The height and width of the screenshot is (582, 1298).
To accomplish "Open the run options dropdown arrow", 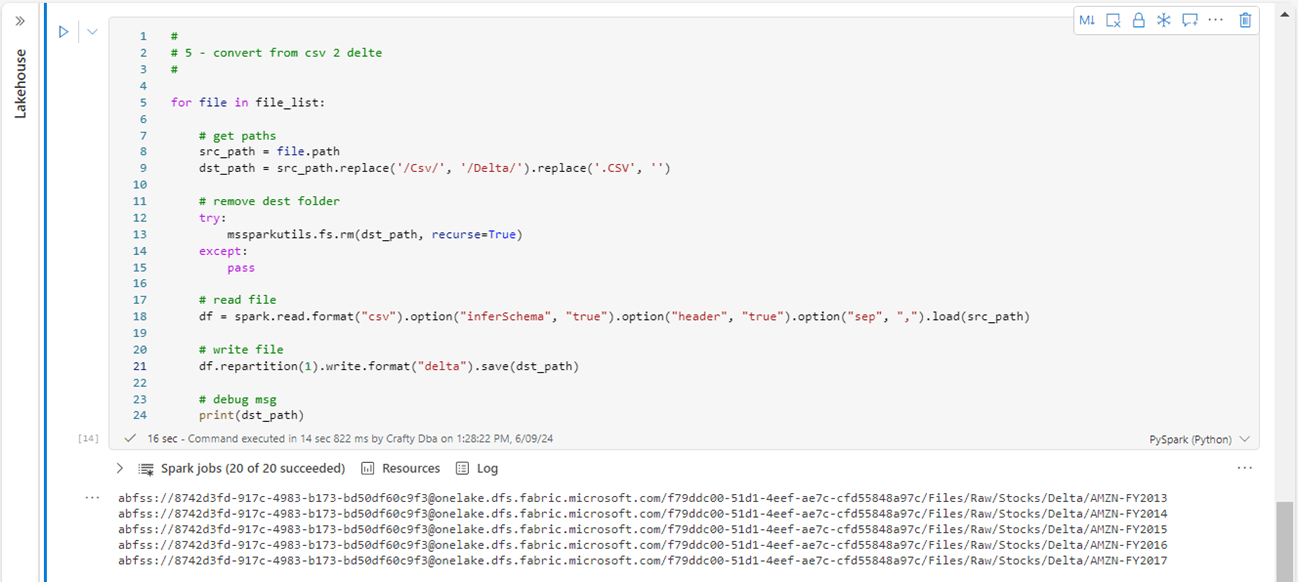I will pyautogui.click(x=92, y=32).
